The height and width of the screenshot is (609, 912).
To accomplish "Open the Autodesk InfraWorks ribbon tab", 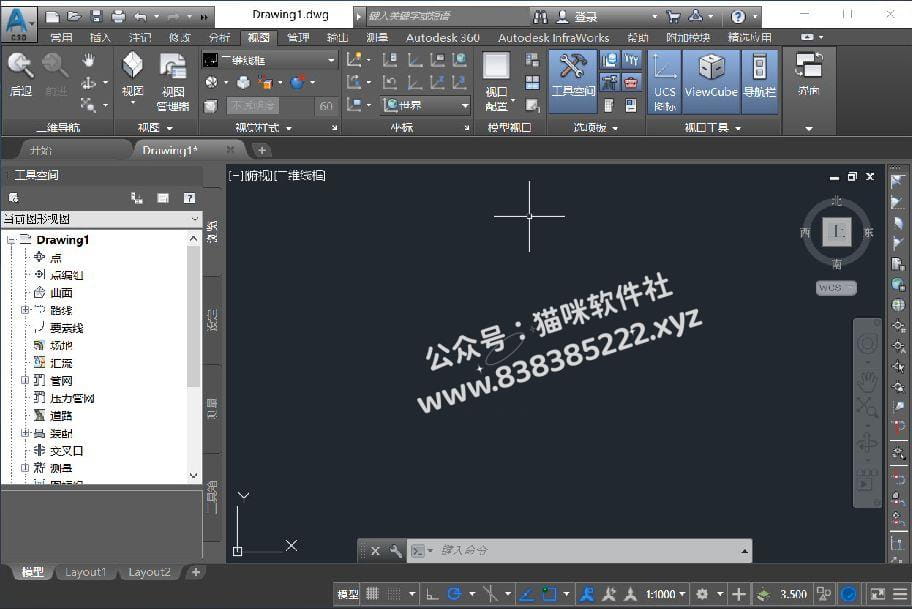I will 553,38.
